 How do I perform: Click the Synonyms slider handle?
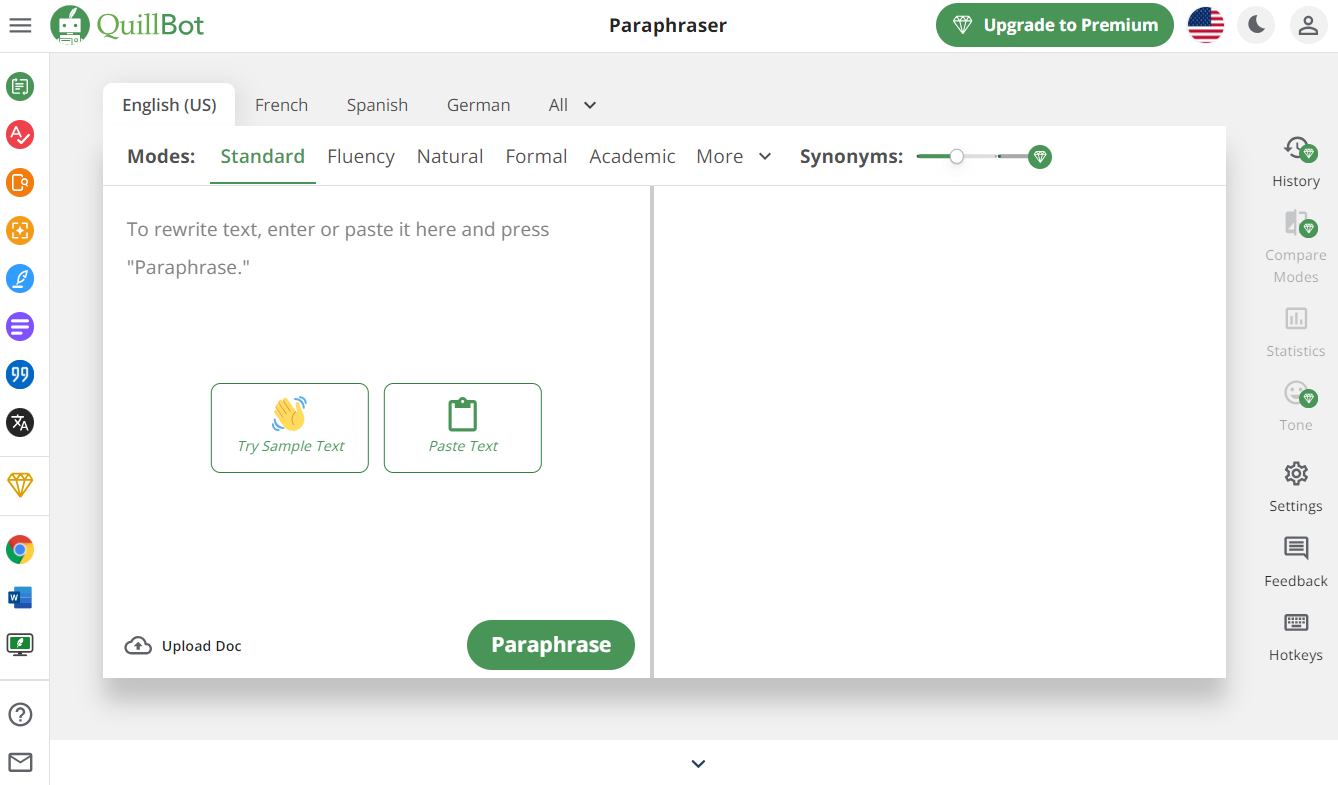(957, 156)
